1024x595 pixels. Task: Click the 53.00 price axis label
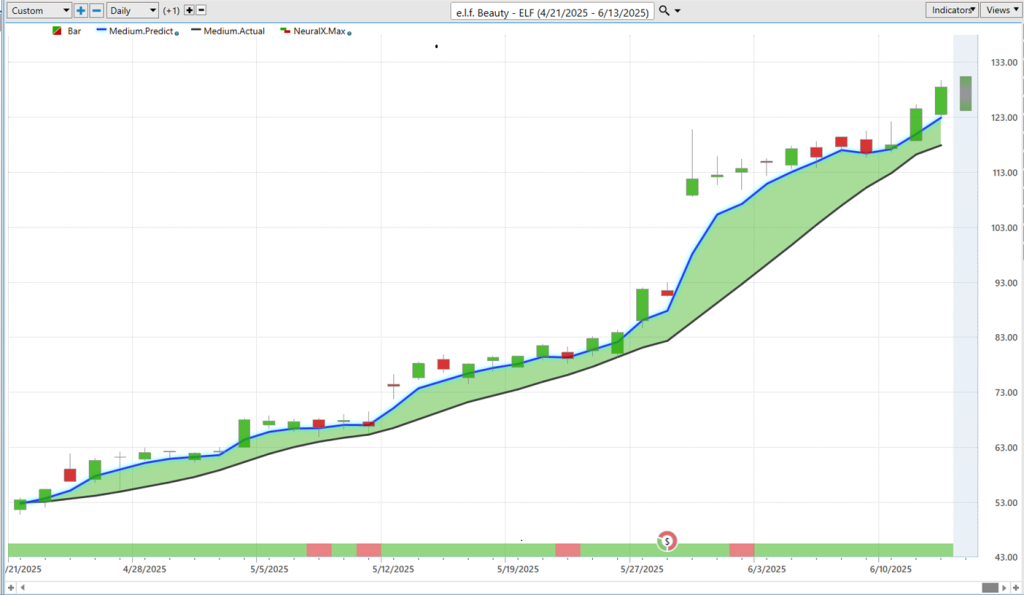(1004, 503)
